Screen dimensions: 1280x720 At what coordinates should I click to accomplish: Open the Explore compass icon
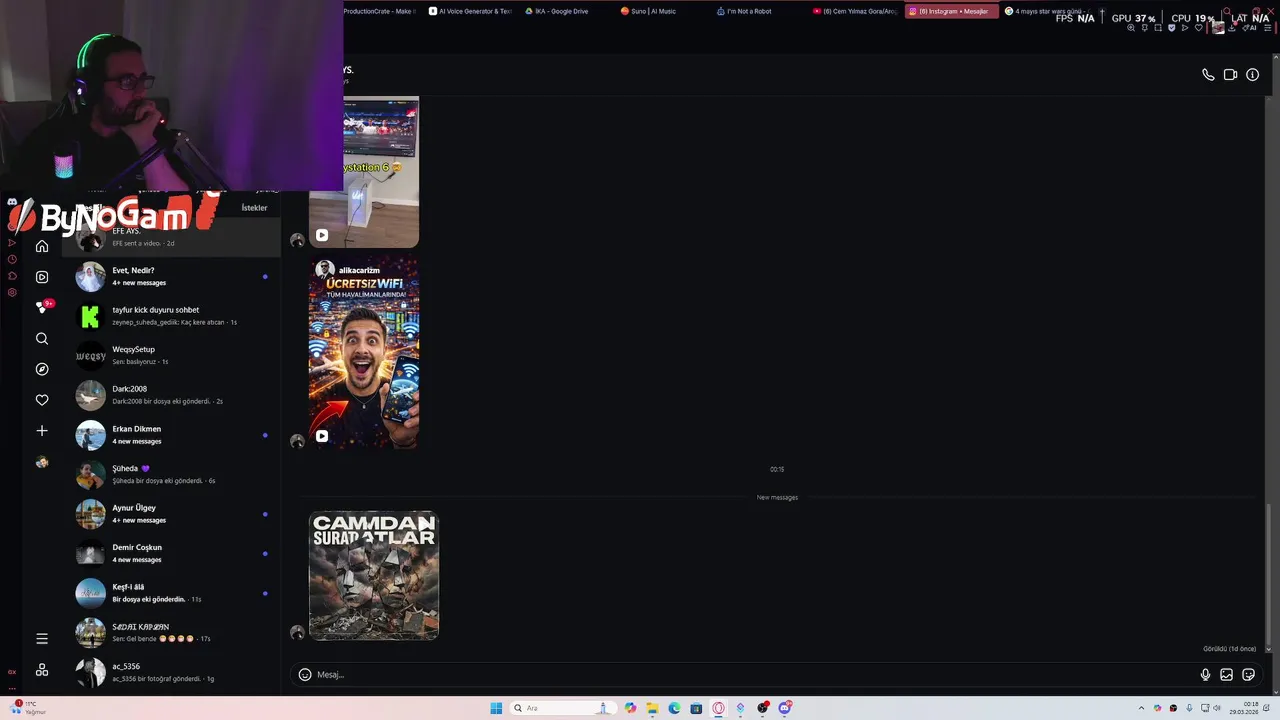(x=42, y=369)
